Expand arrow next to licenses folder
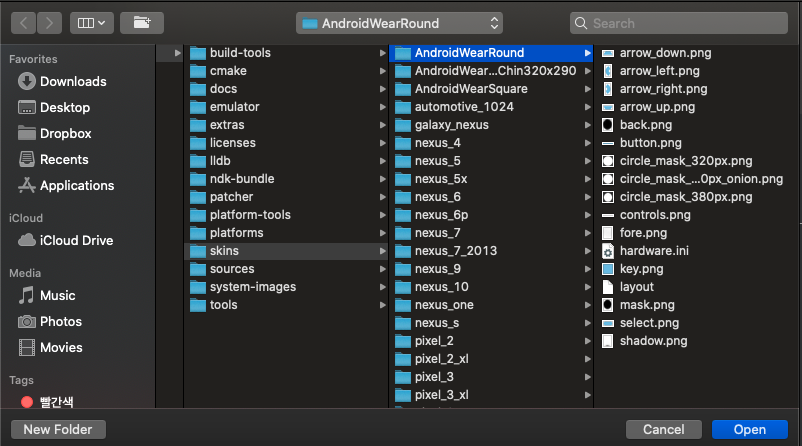The height and width of the screenshot is (446, 802). pyautogui.click(x=383, y=143)
